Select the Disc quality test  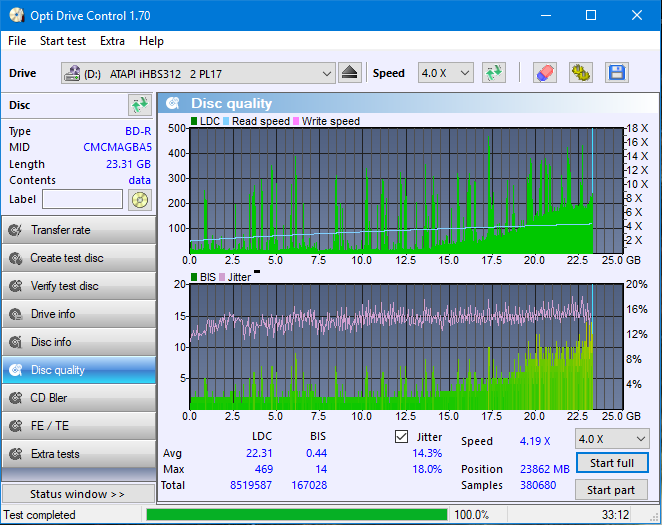[x=79, y=370]
